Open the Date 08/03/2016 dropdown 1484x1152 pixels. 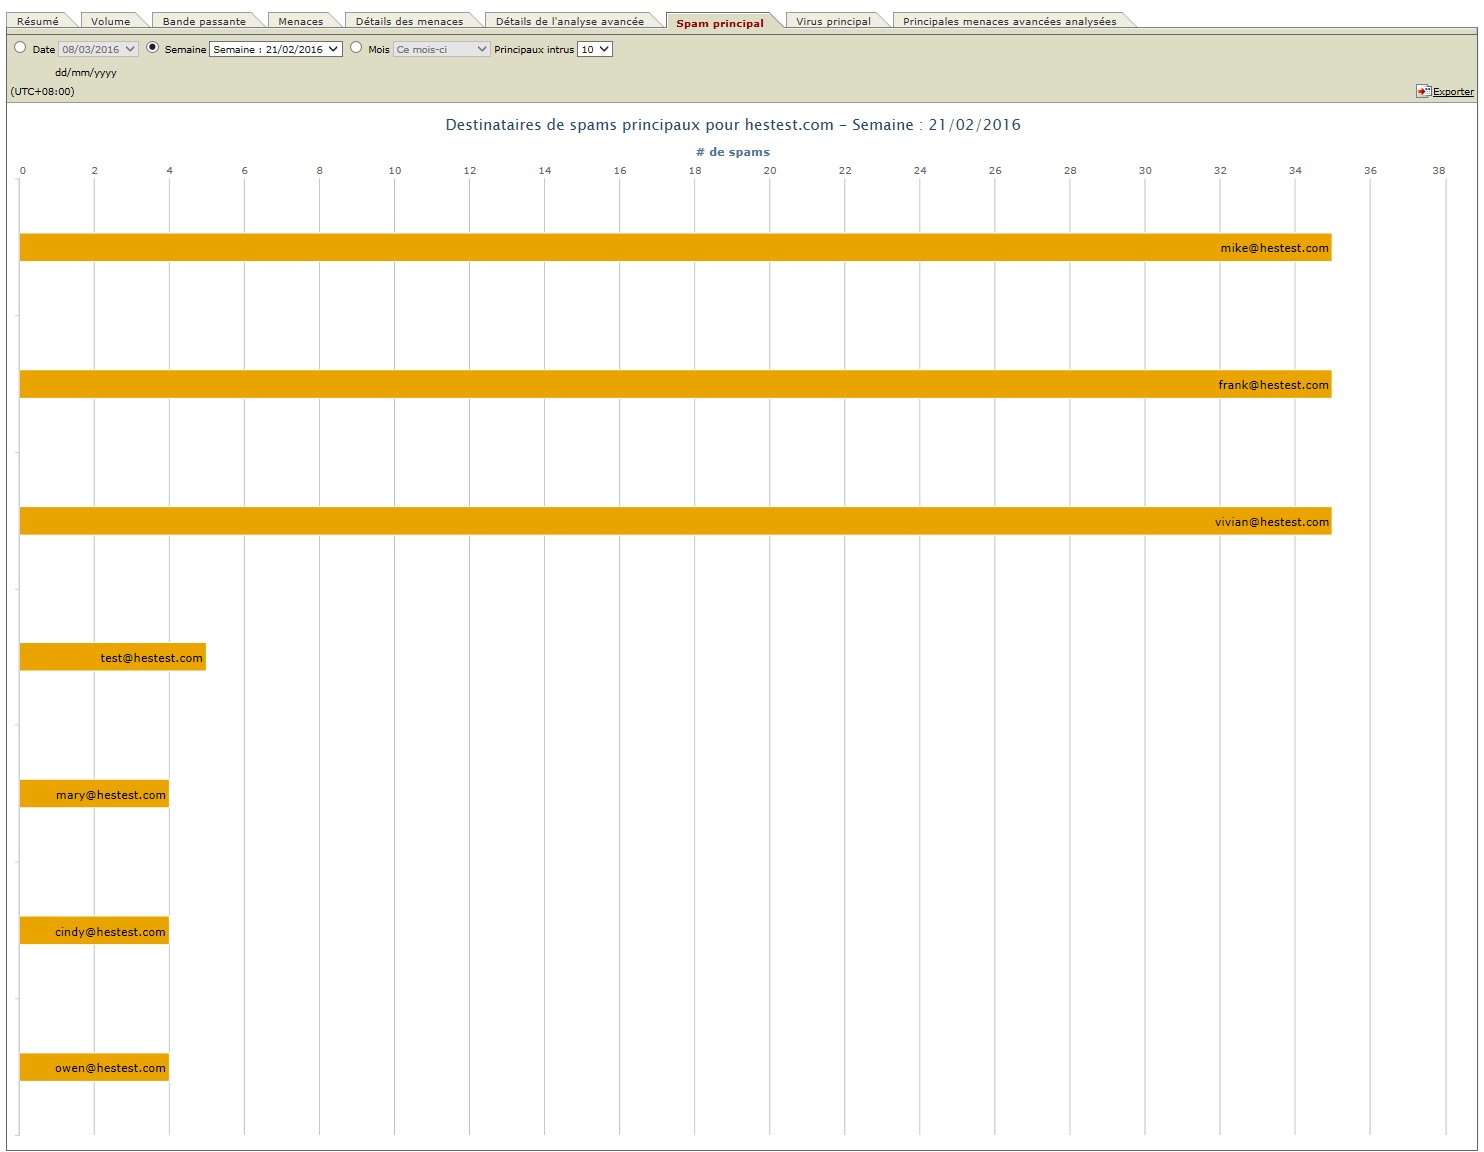98,49
